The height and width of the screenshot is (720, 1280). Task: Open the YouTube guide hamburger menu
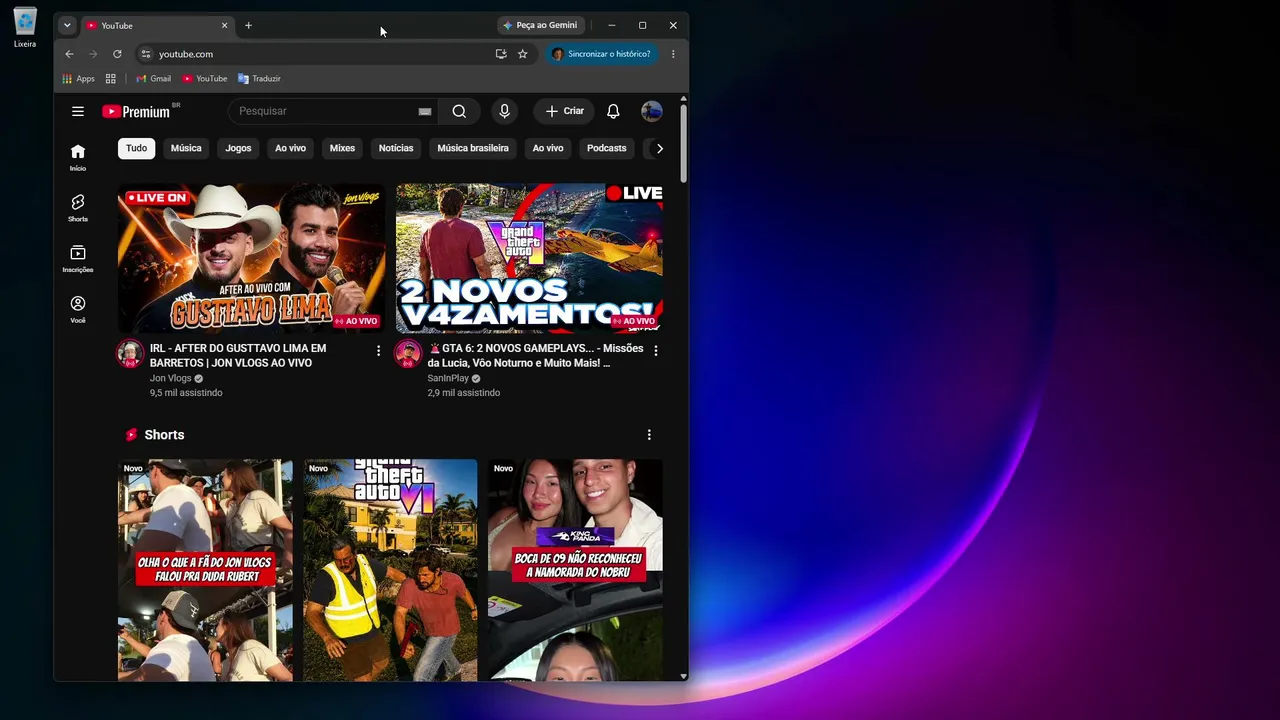78,111
